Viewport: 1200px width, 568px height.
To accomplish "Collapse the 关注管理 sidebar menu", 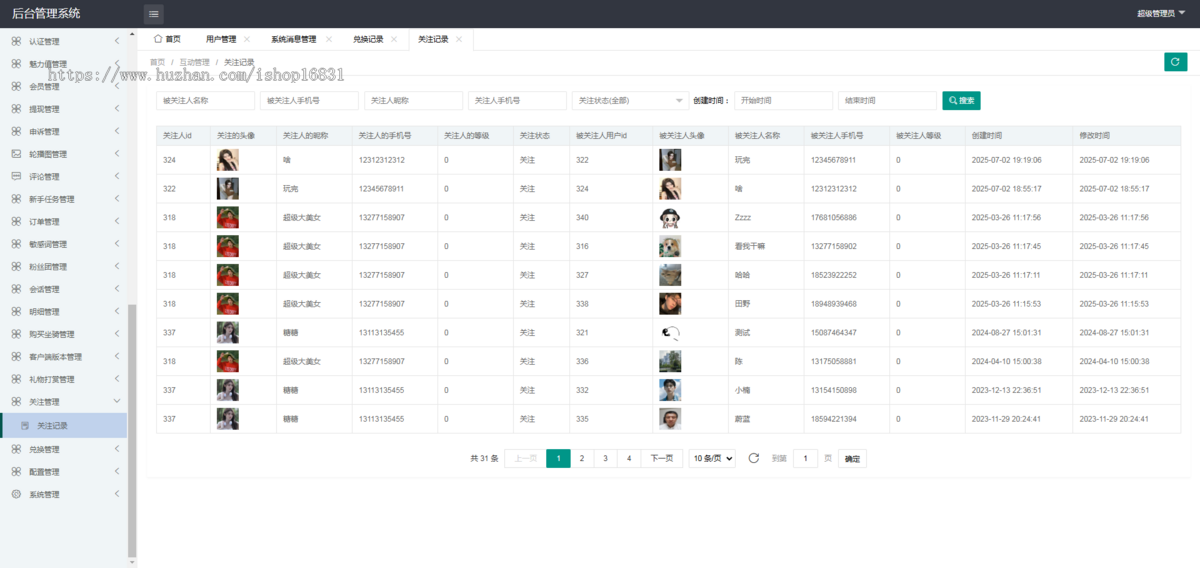I will tap(65, 402).
